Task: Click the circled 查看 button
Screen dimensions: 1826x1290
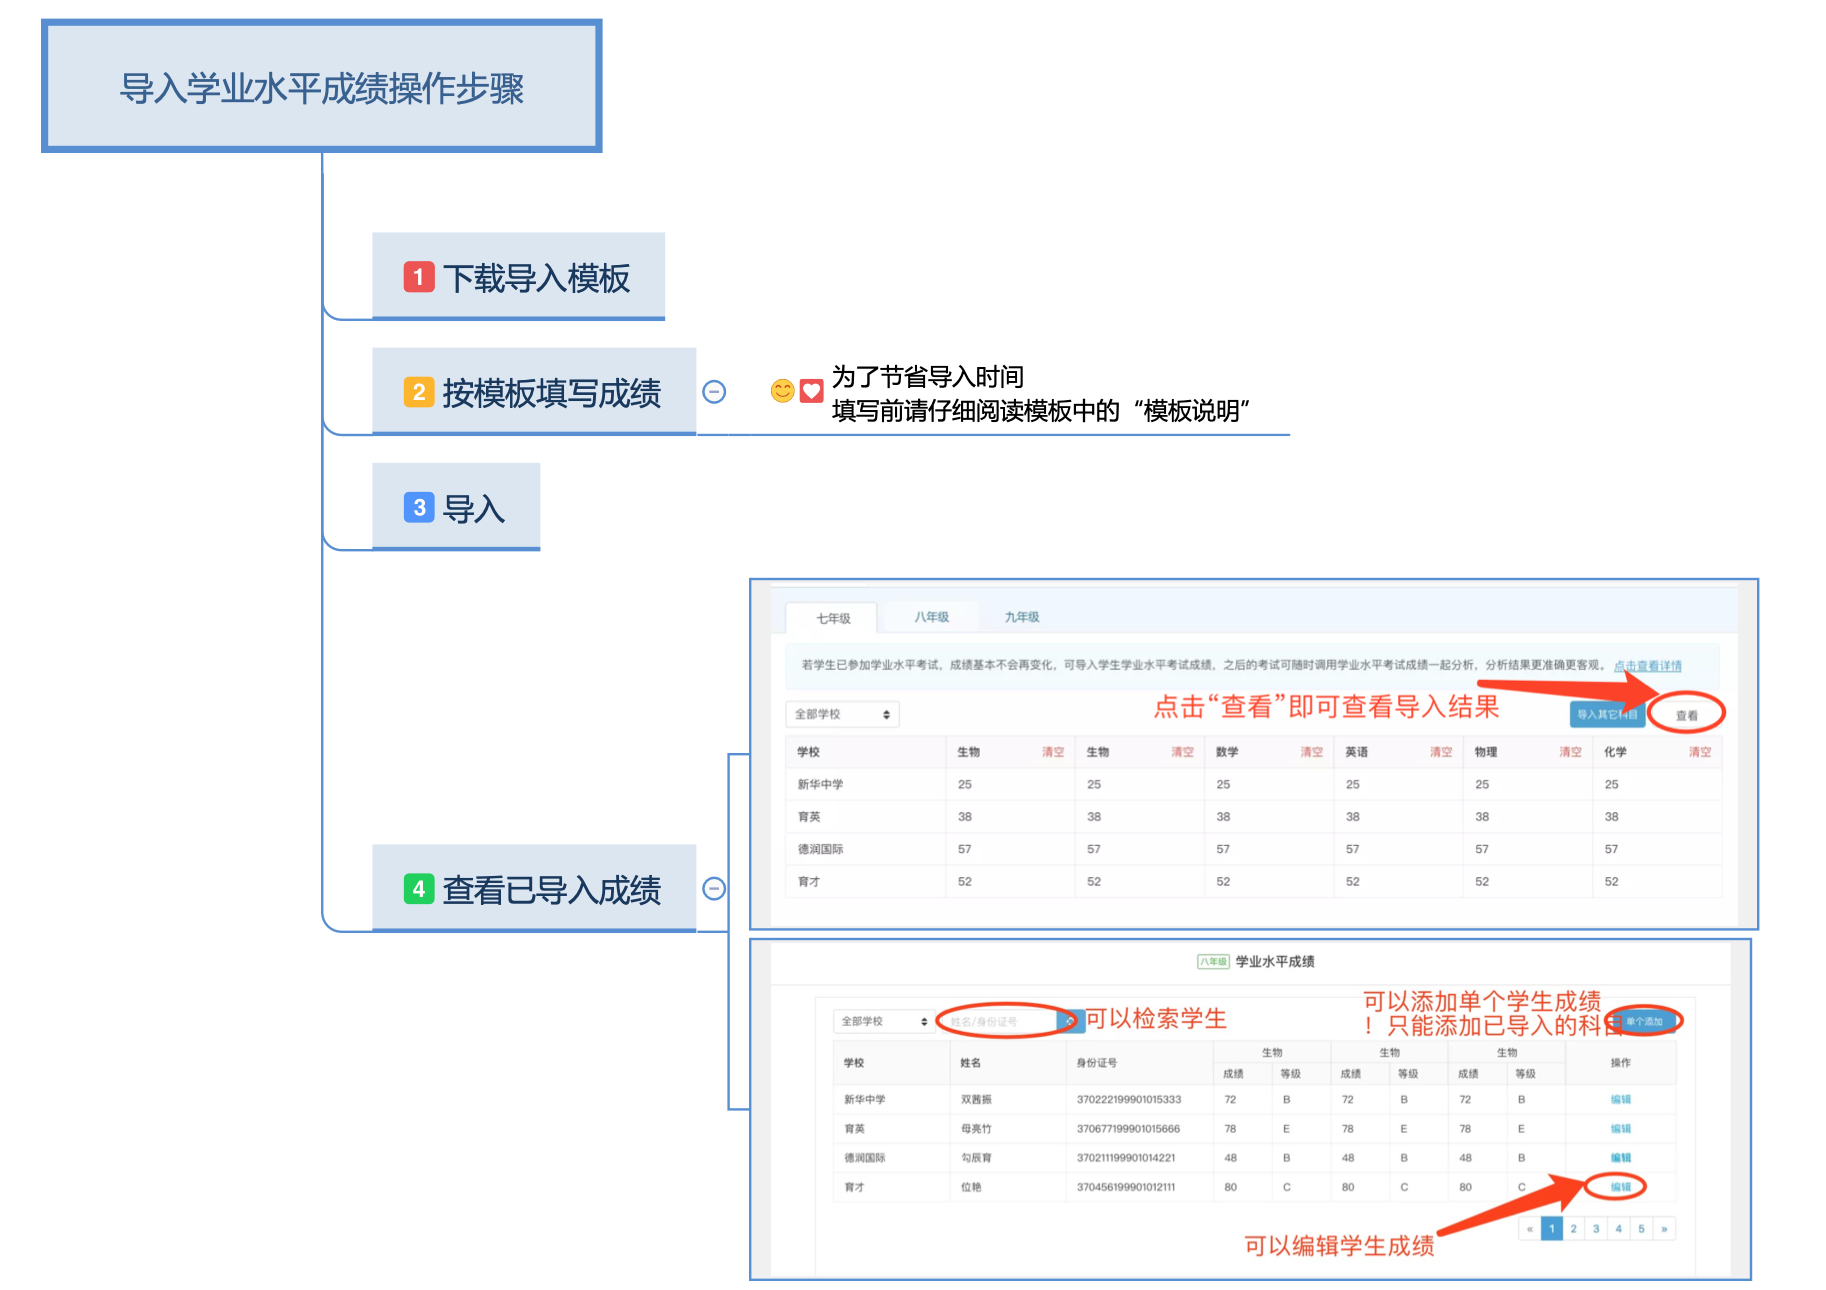Action: click(x=1687, y=713)
